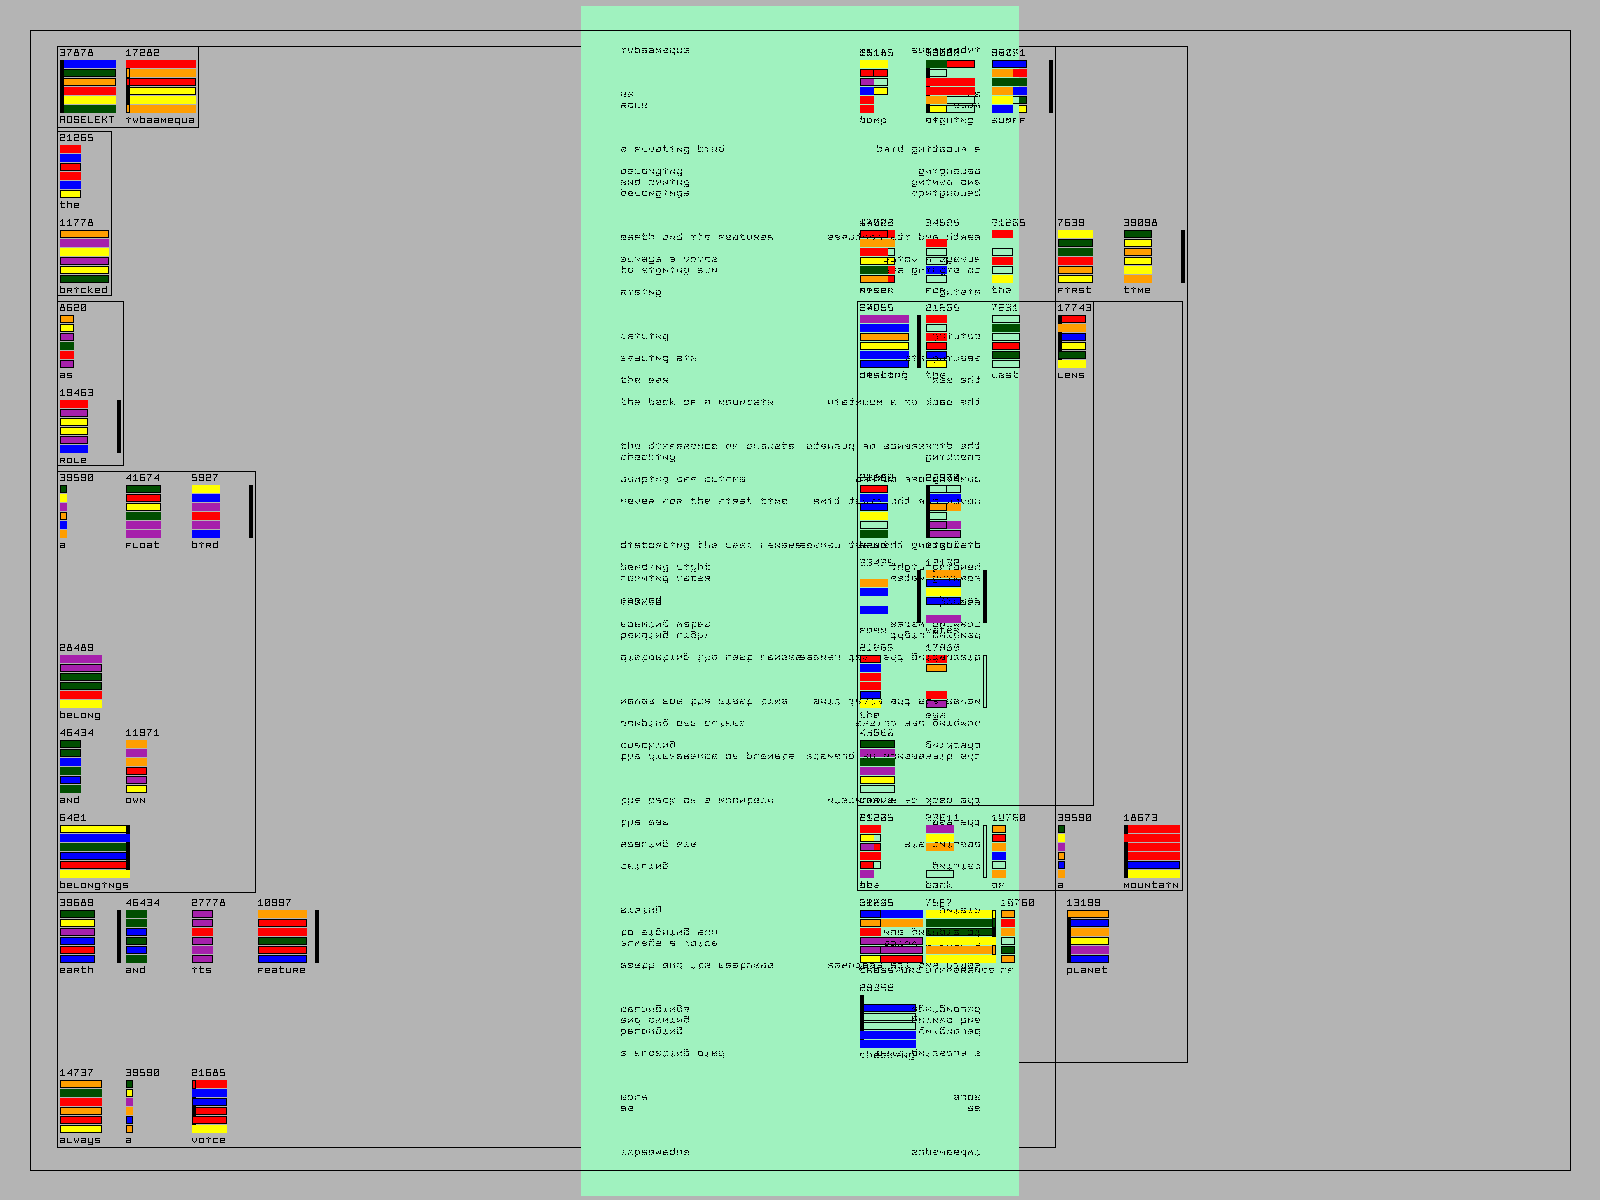Click the 'always' glyph numbered 14737
This screenshot has width=1600, height=1200.
[80, 1106]
